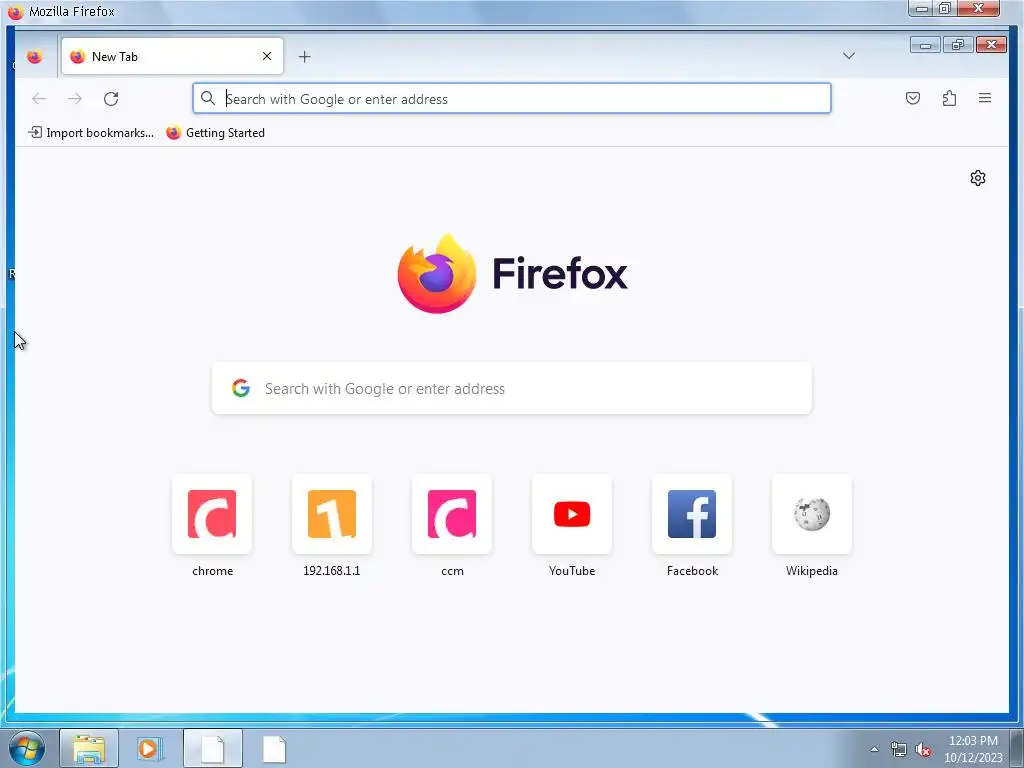Screen dimensions: 1024x768
Task: Click the Firefox logo on page
Action: tap(512, 273)
